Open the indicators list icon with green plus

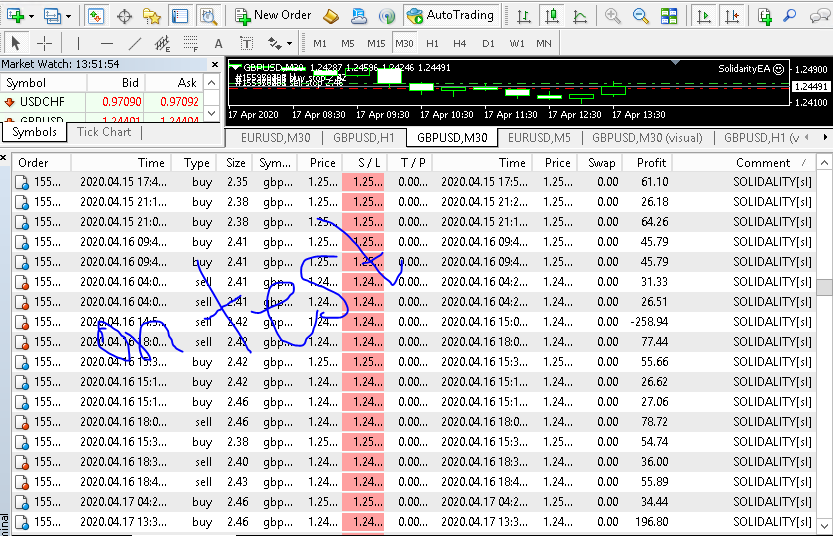(x=764, y=16)
